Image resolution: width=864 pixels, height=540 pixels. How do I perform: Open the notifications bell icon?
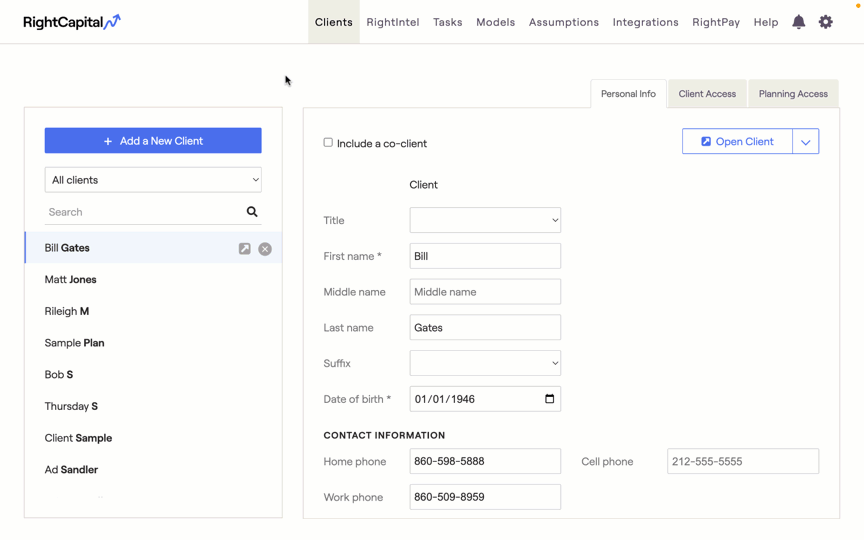pos(798,22)
